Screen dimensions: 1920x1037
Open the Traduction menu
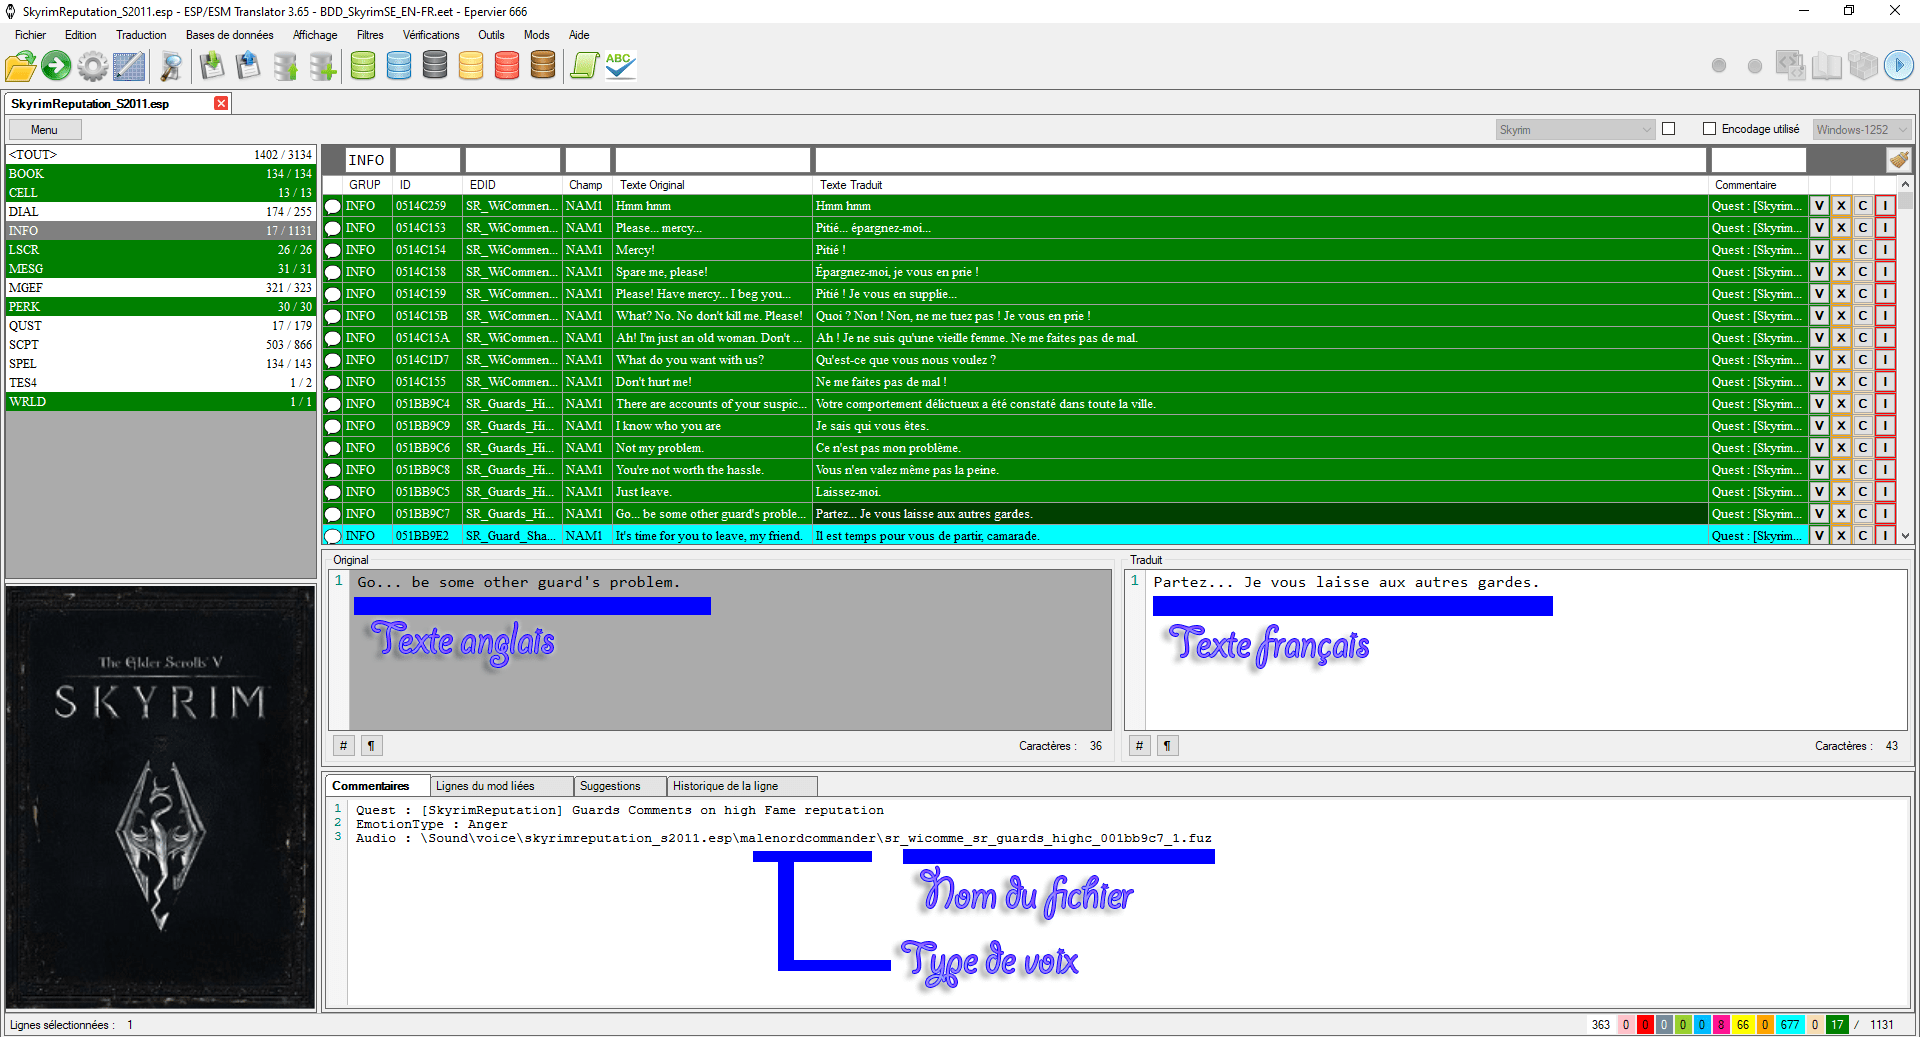tap(141, 35)
